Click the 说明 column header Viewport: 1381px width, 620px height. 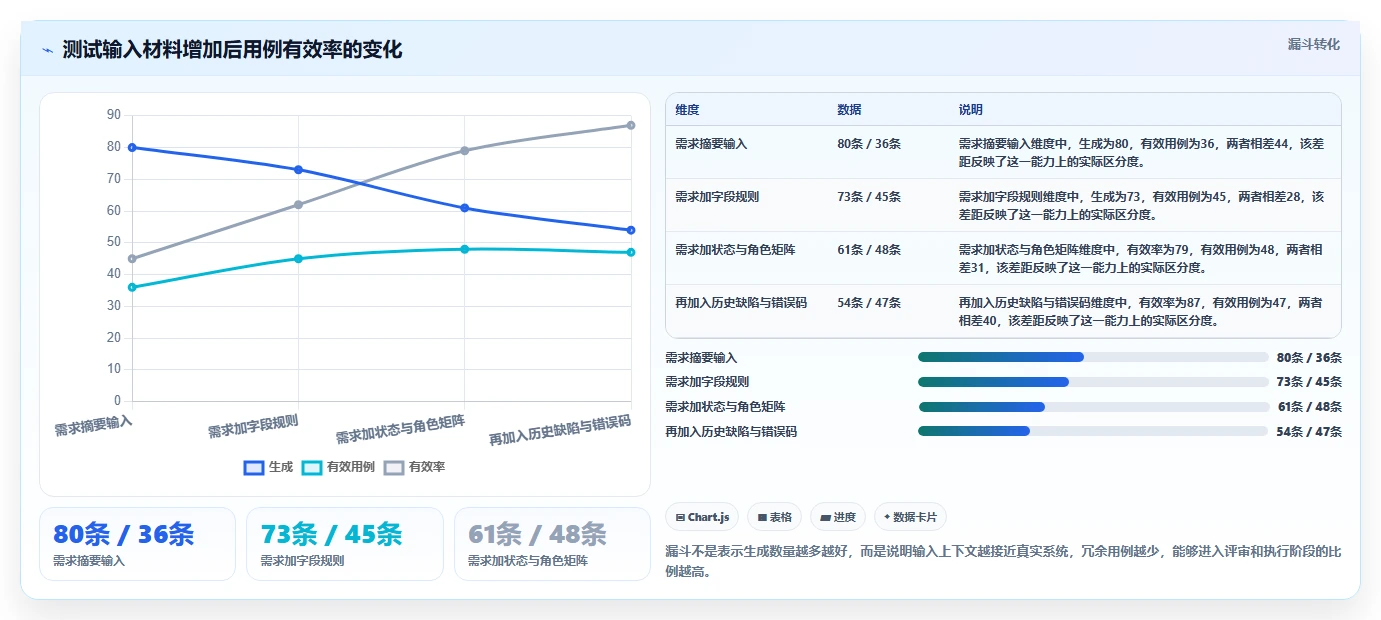(971, 109)
